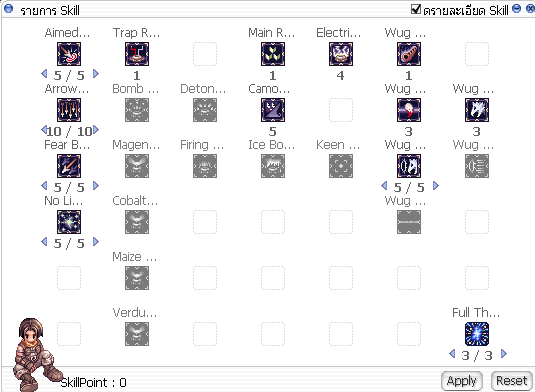Select the Main Ranger skill icon
The image size is (535, 392).
[x=273, y=54]
